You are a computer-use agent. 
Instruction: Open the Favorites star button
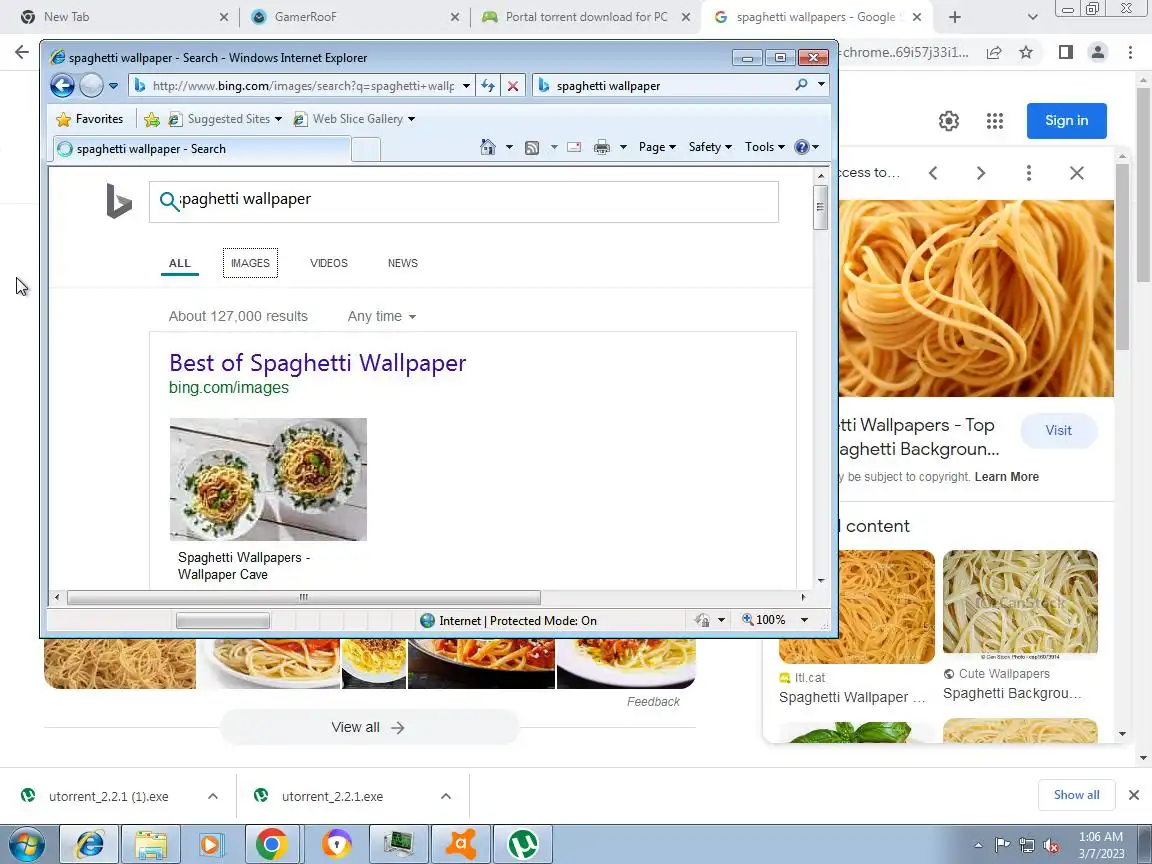pos(90,119)
